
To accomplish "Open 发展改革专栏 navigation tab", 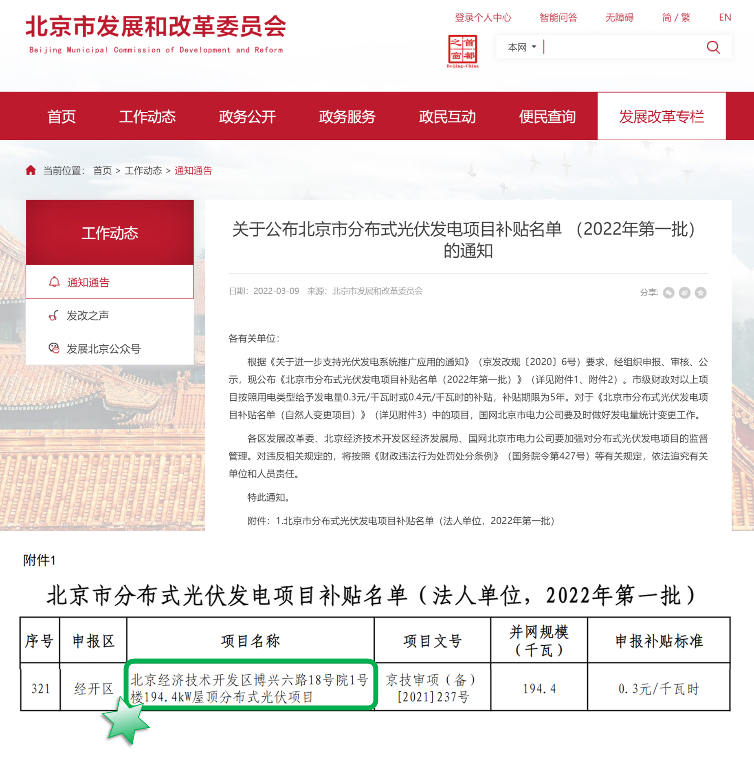I will coord(662,116).
